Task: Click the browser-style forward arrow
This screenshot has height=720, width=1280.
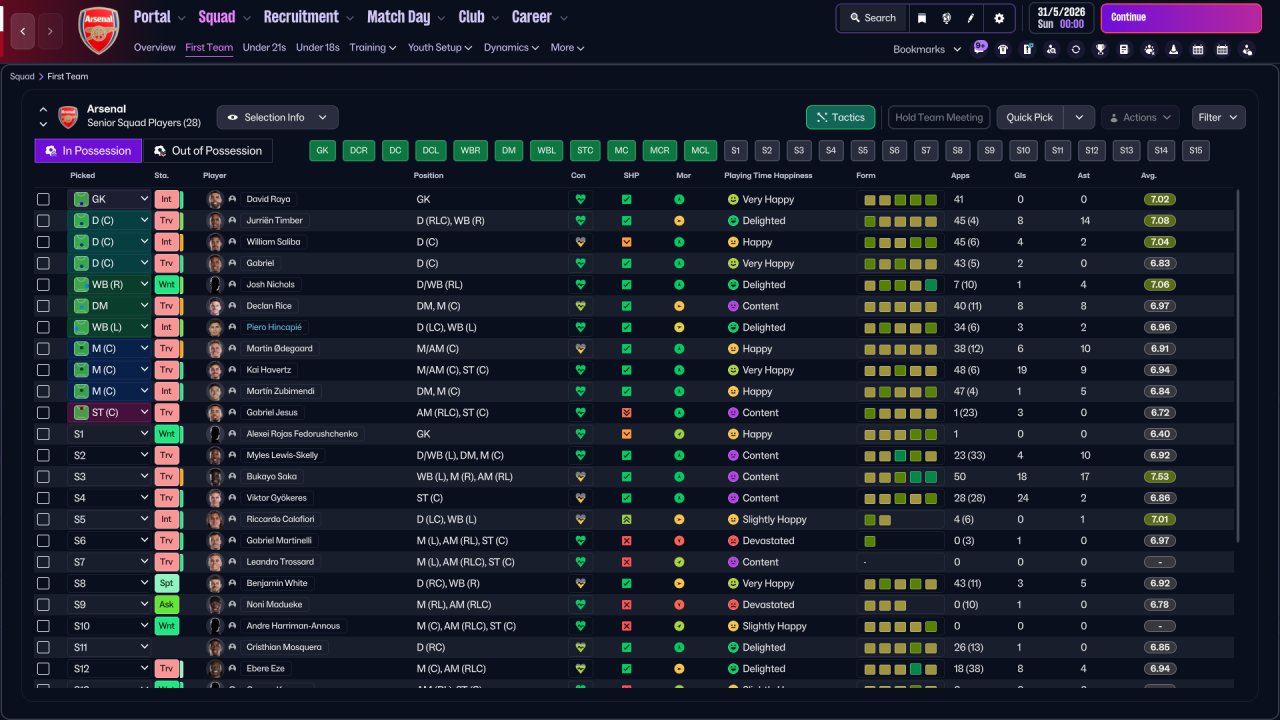Action: click(x=51, y=32)
